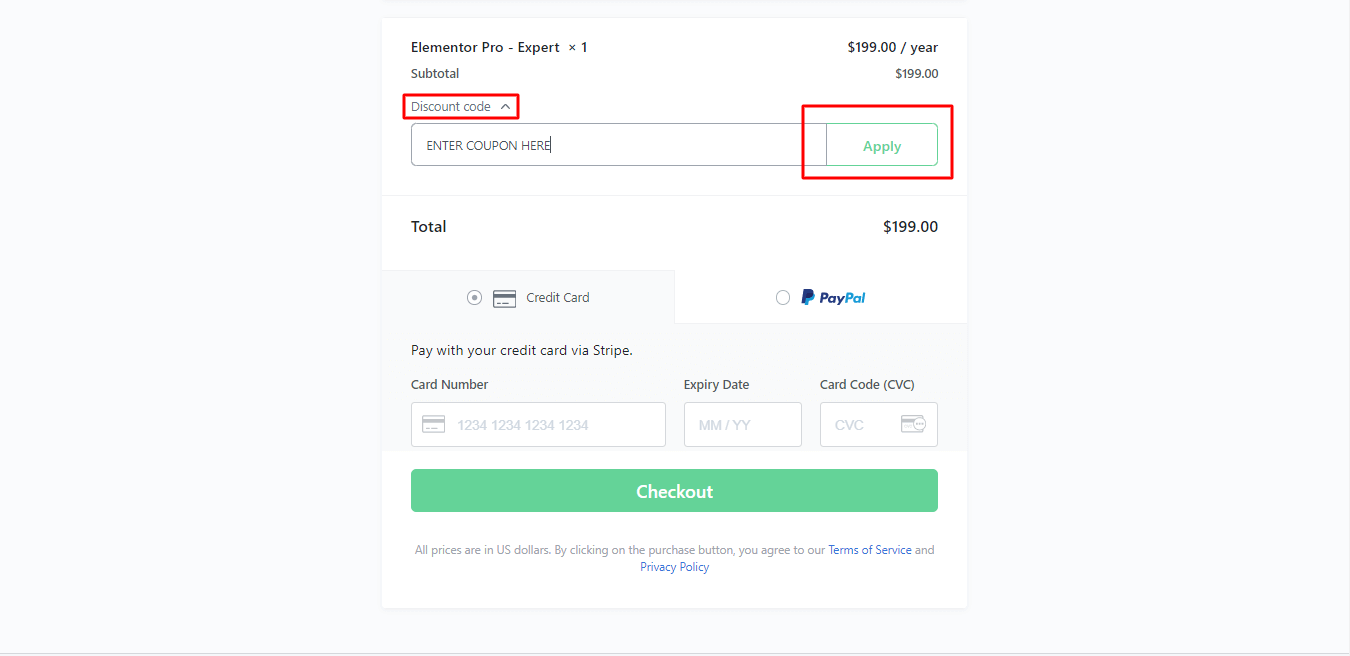Click the PayPal logo
Image resolution: width=1350 pixels, height=656 pixels.
(x=834, y=297)
